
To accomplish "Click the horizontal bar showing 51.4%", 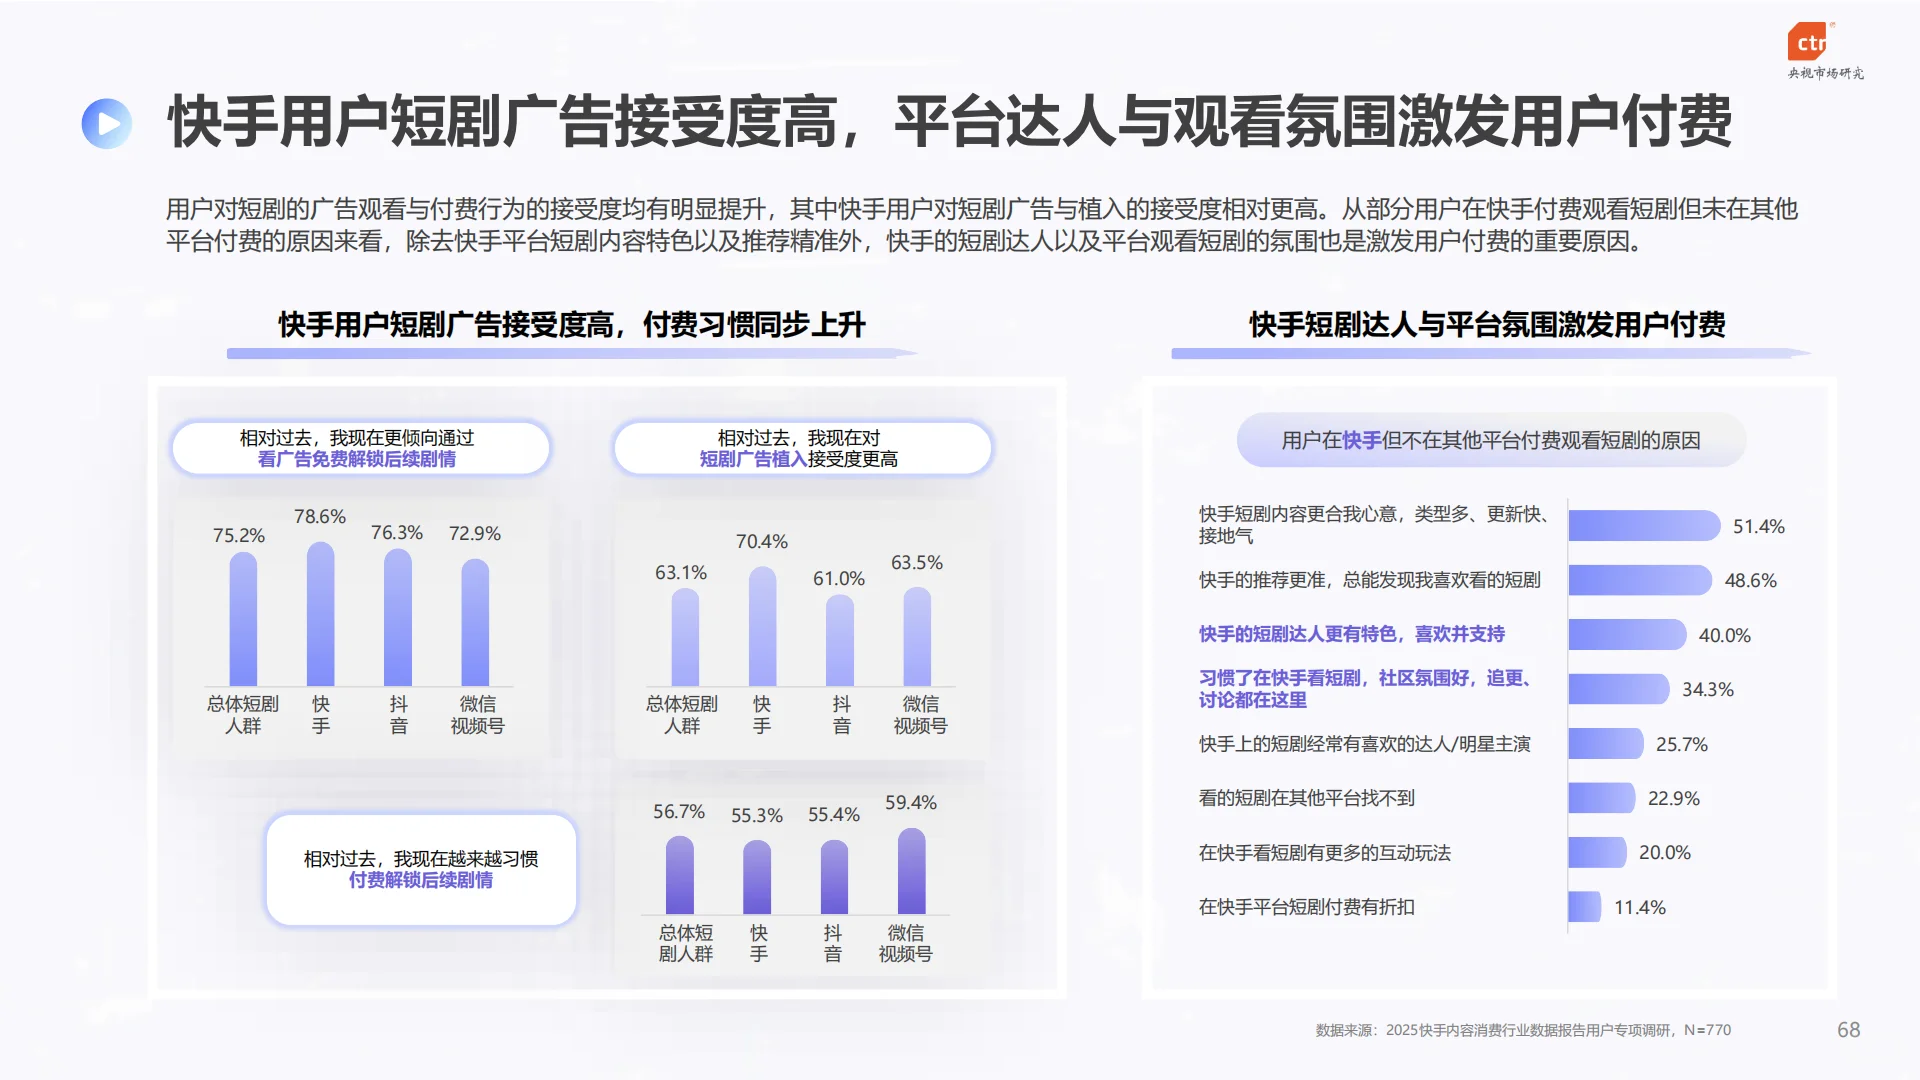I will [1643, 525].
